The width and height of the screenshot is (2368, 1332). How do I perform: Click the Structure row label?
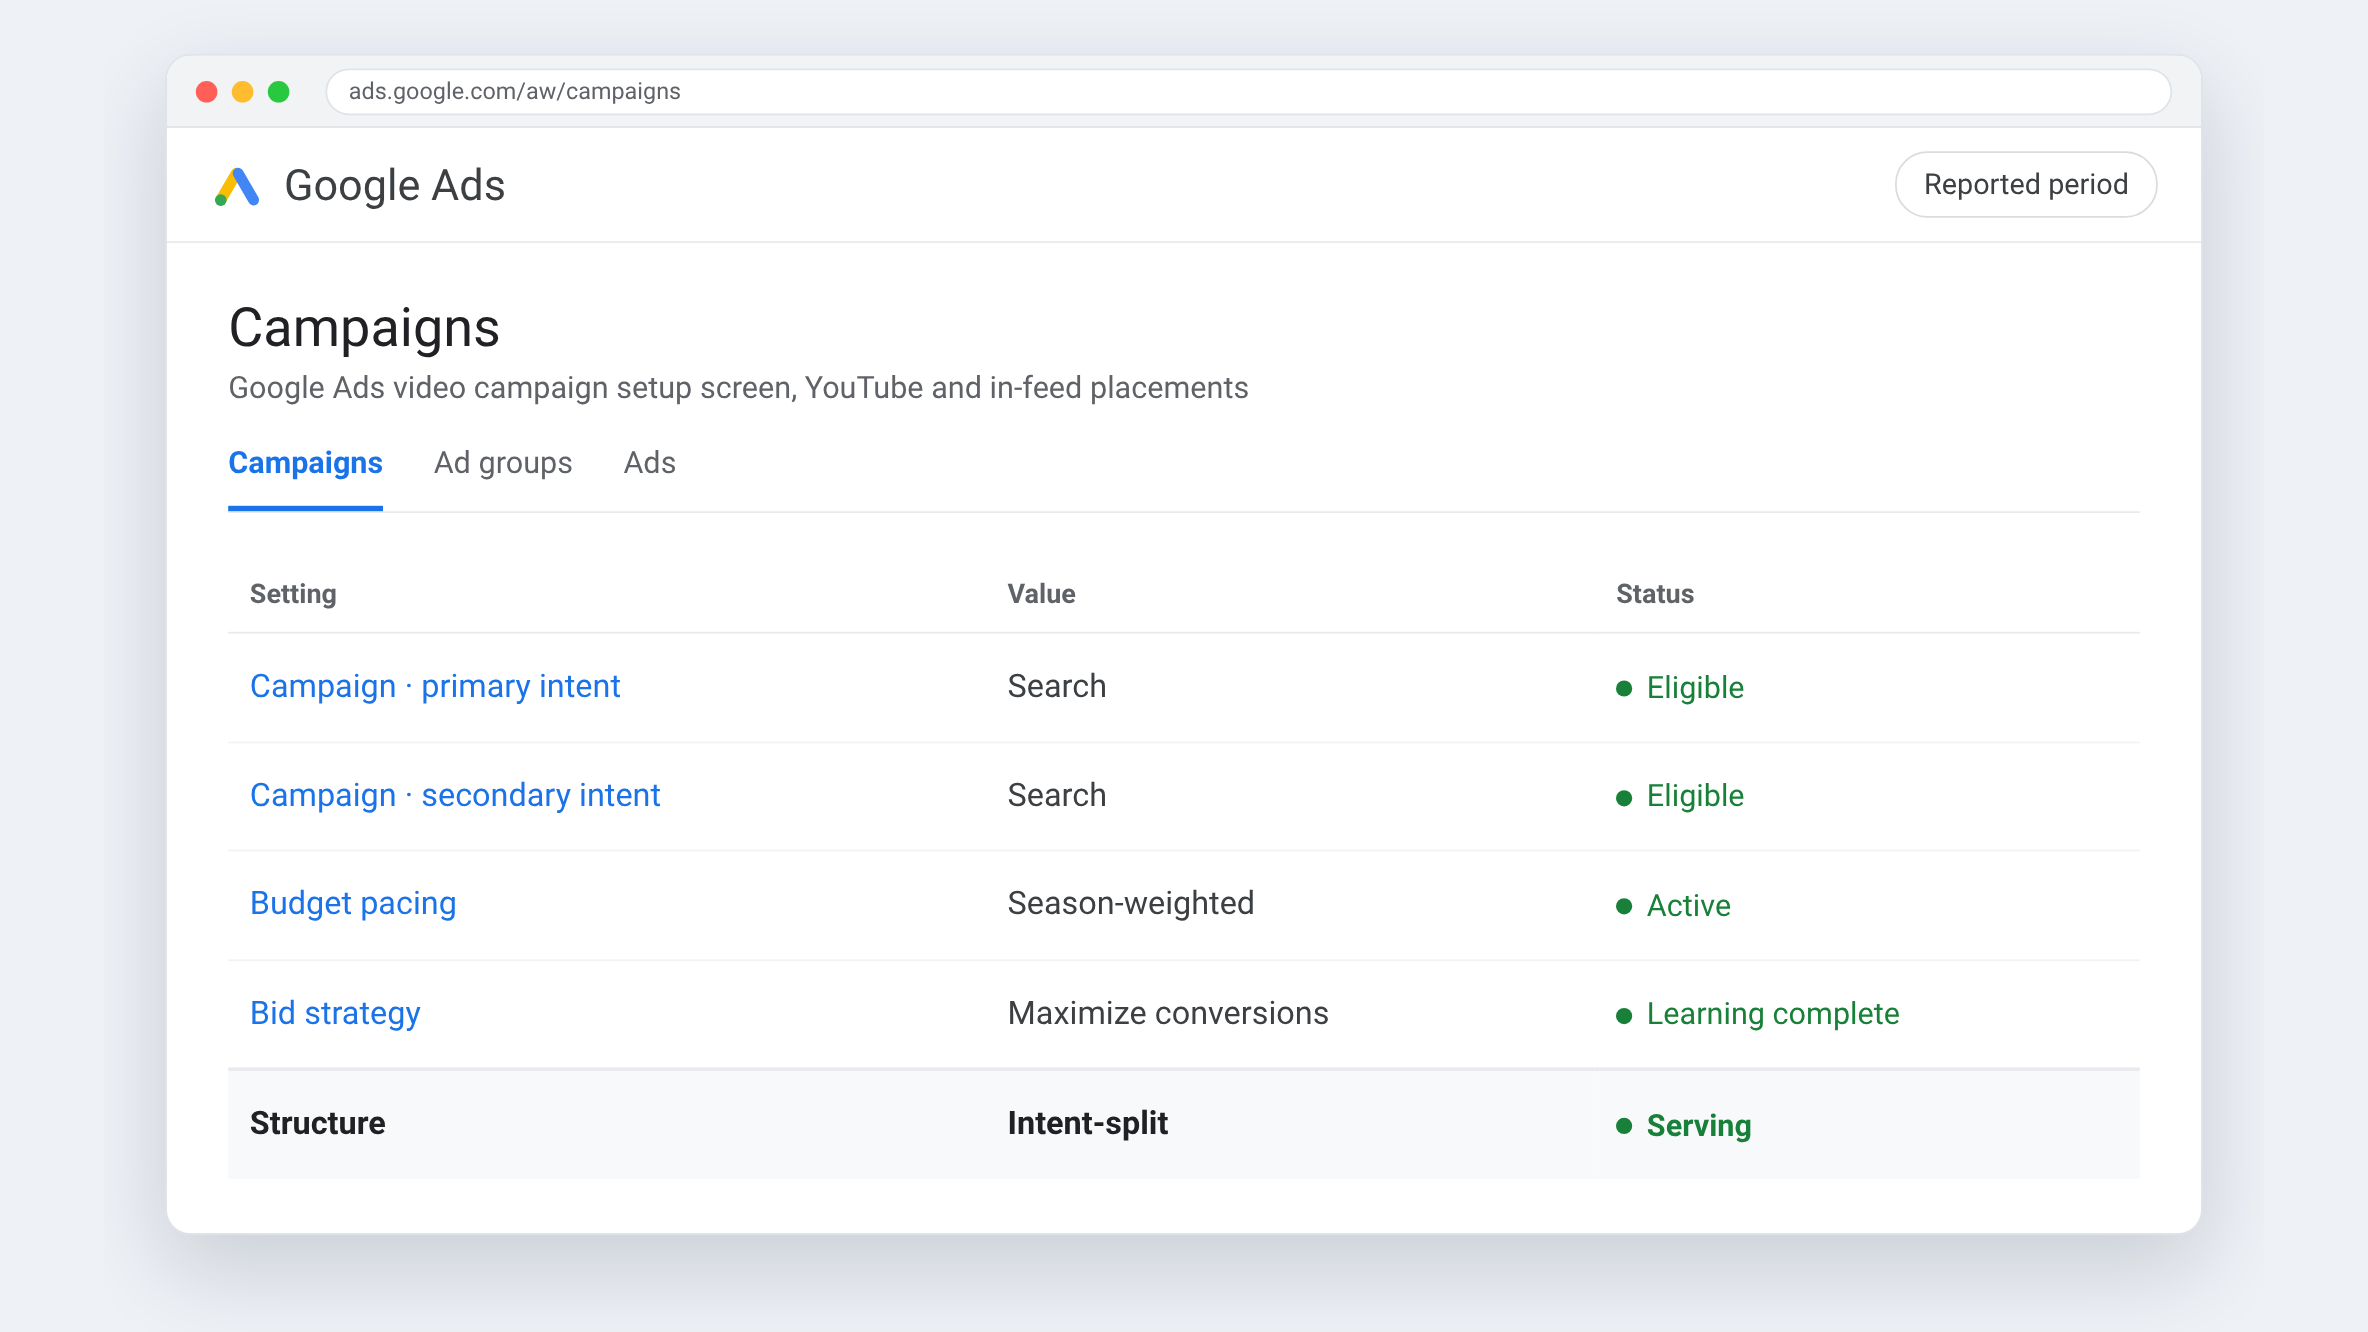[317, 1124]
